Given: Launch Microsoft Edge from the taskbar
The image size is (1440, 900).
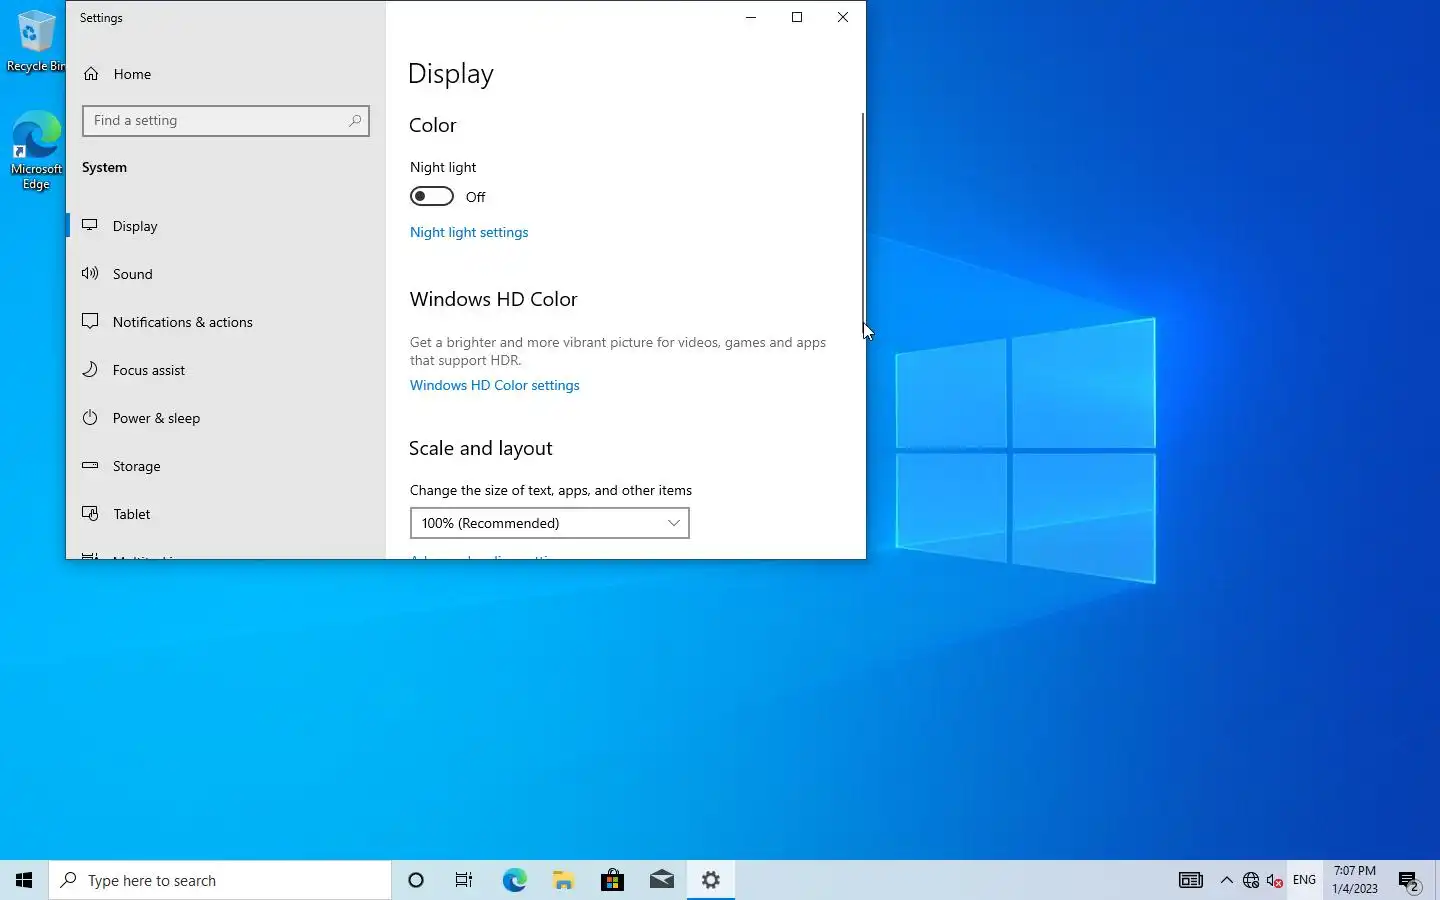Looking at the screenshot, I should (x=514, y=880).
